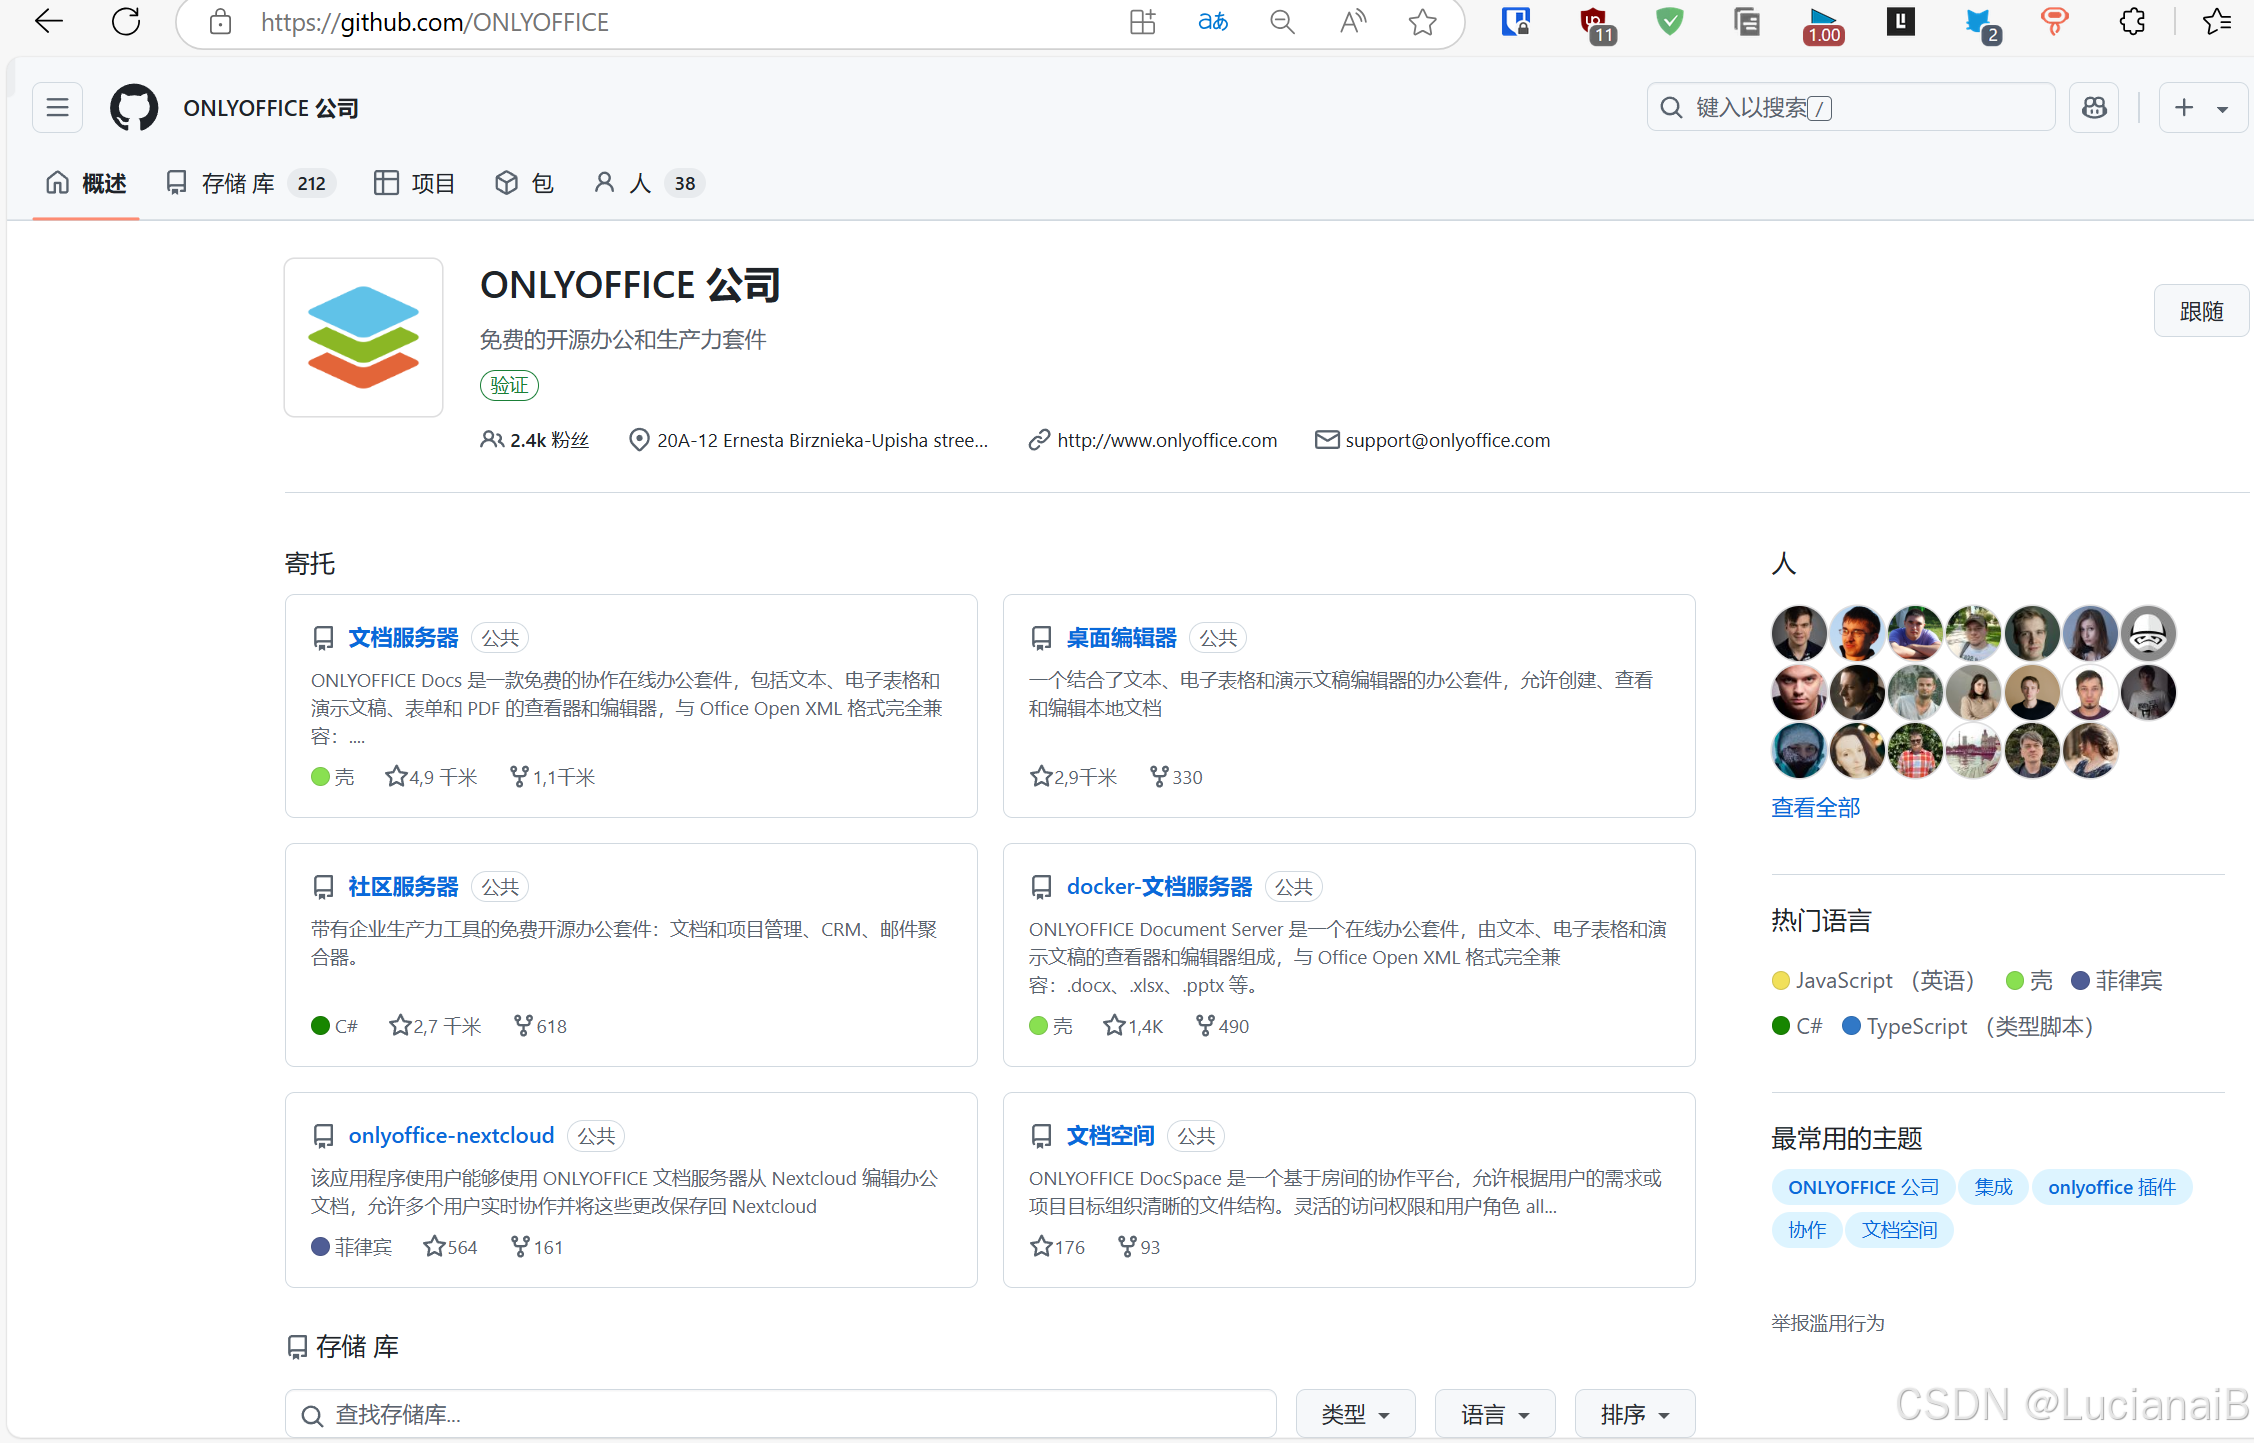
Task: Open the 语言 filter dropdown
Action: 1494,1414
